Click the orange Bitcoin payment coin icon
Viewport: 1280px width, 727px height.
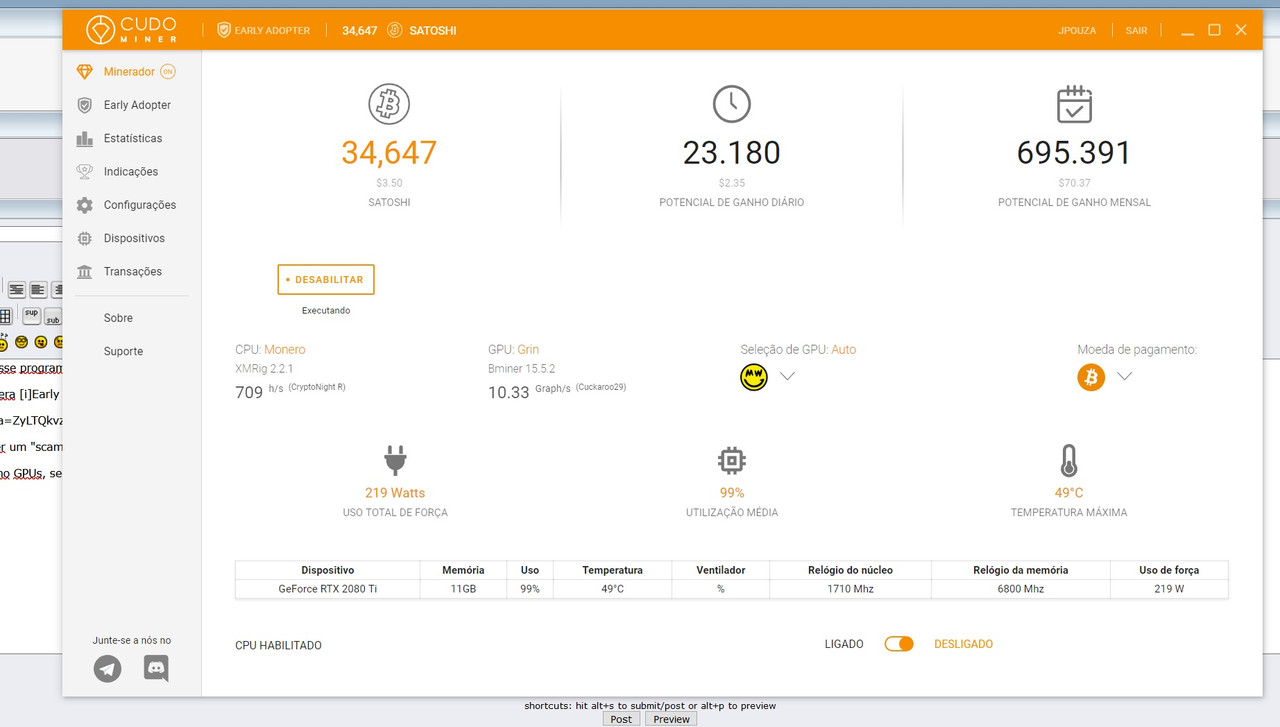coord(1091,377)
